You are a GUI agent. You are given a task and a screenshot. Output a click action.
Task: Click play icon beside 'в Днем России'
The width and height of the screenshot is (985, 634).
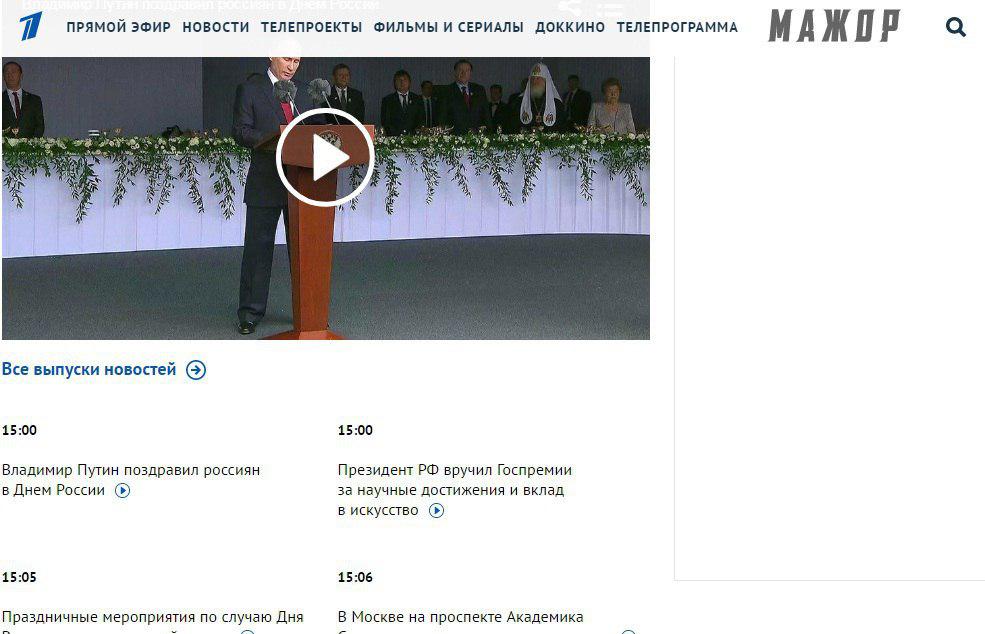122,491
